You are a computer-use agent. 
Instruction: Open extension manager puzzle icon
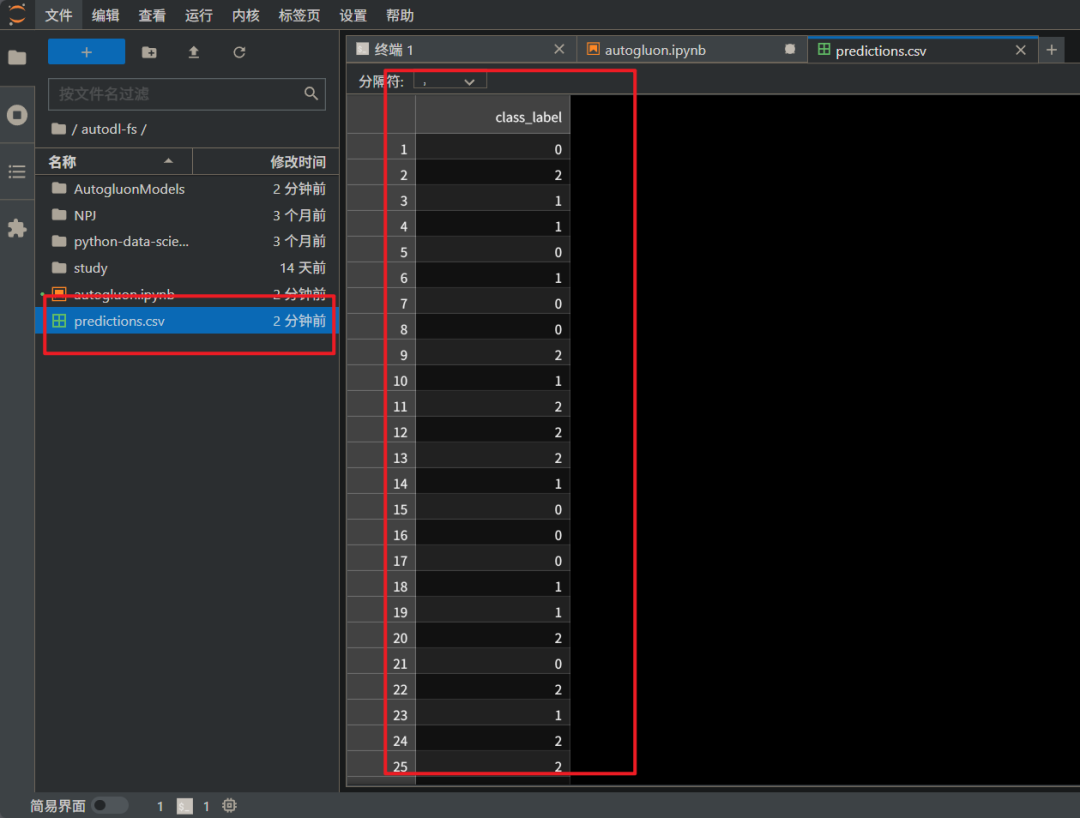17,229
